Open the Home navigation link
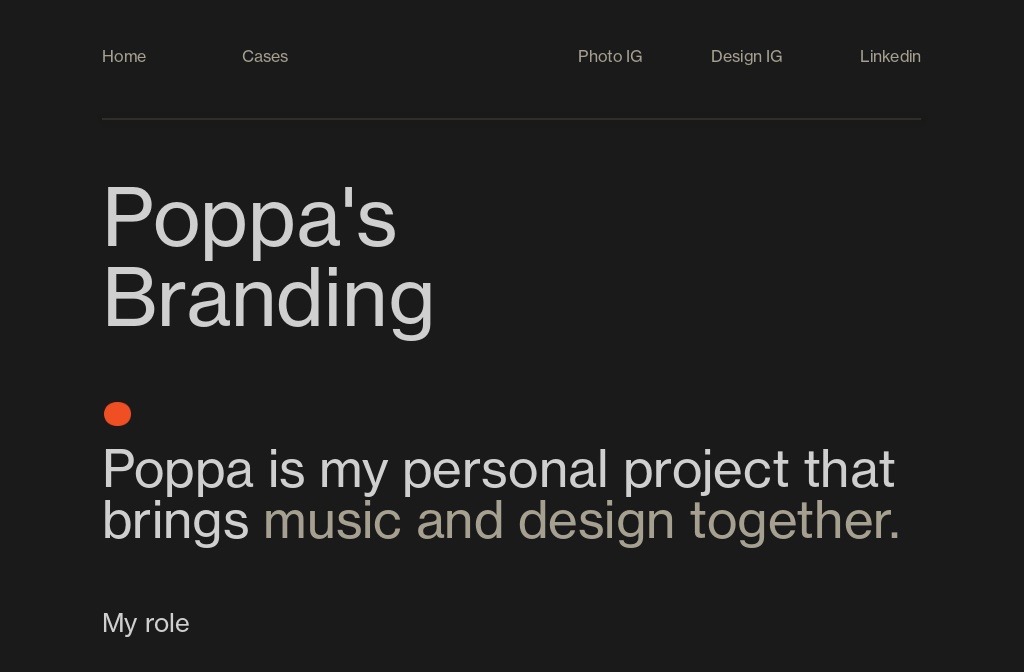Screen dimensions: 1024x672 [x=124, y=57]
